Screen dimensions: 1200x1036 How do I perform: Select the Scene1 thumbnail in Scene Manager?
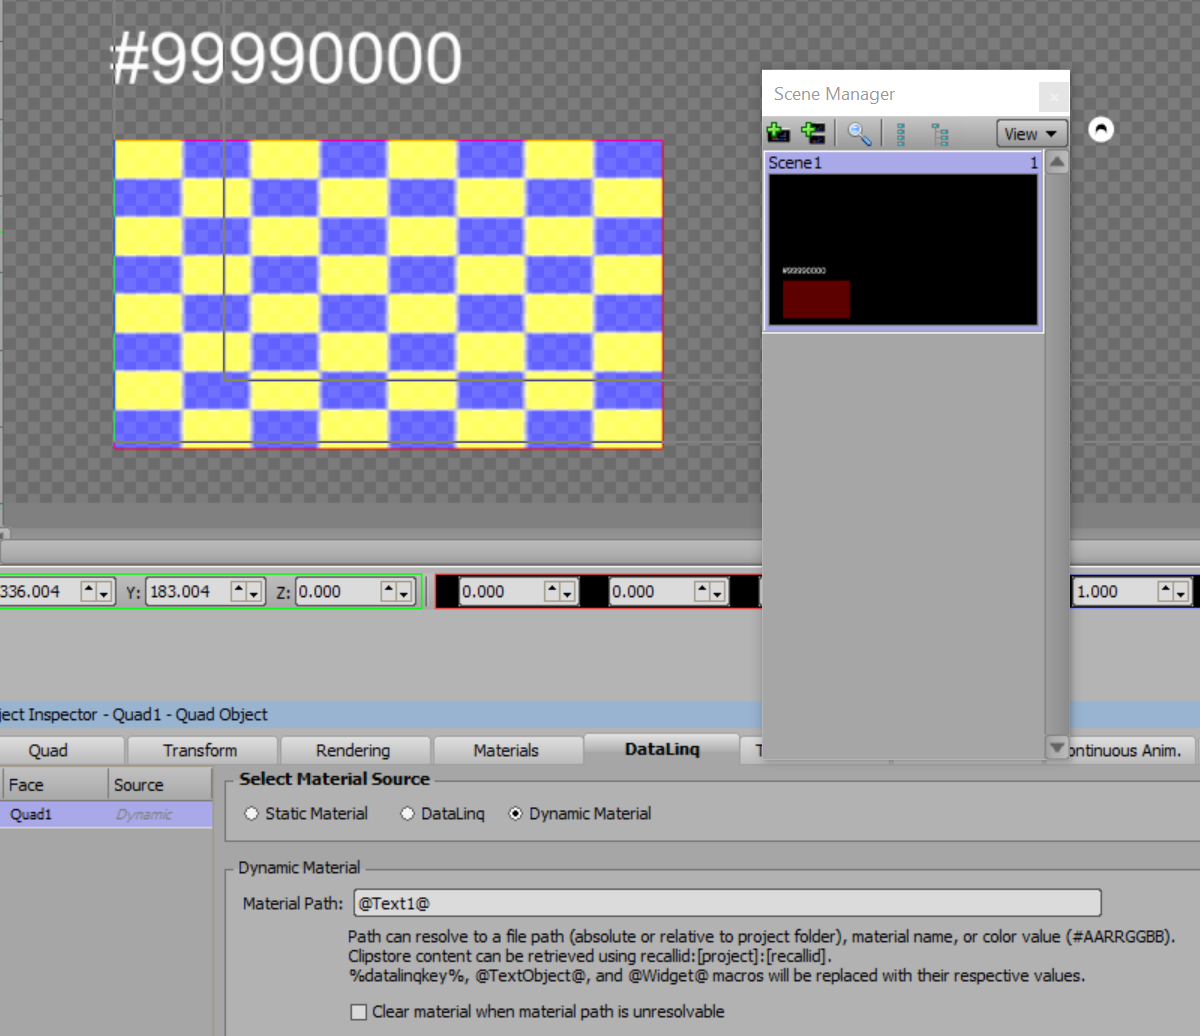click(x=902, y=250)
